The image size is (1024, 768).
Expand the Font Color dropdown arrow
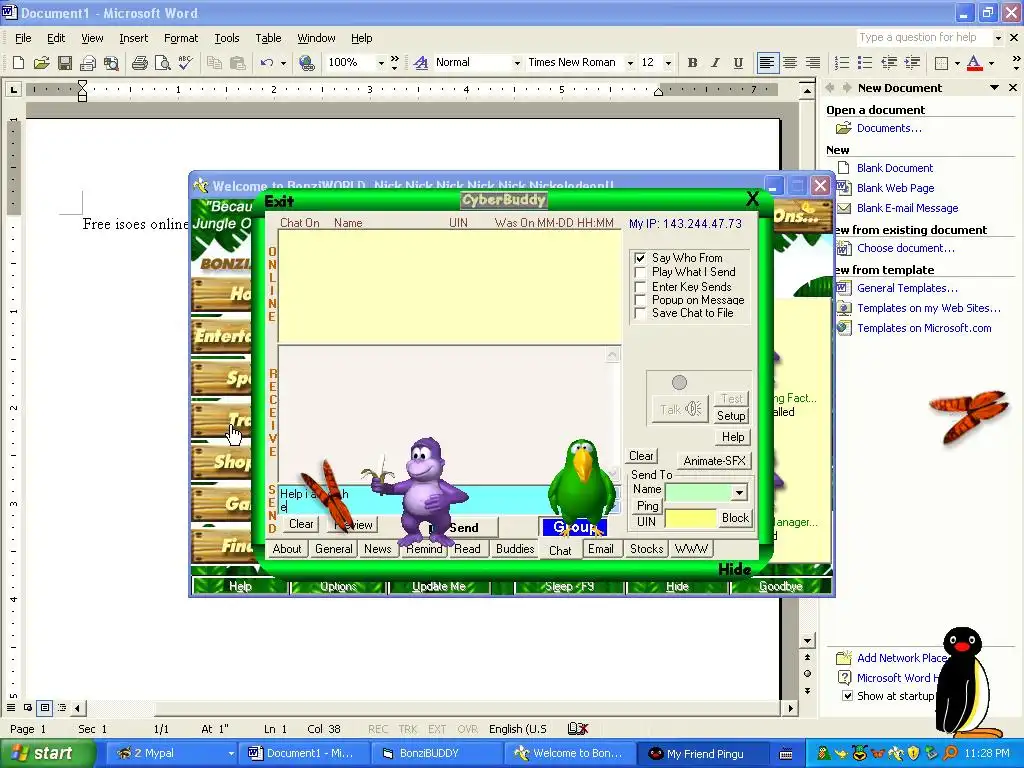[x=991, y=63]
